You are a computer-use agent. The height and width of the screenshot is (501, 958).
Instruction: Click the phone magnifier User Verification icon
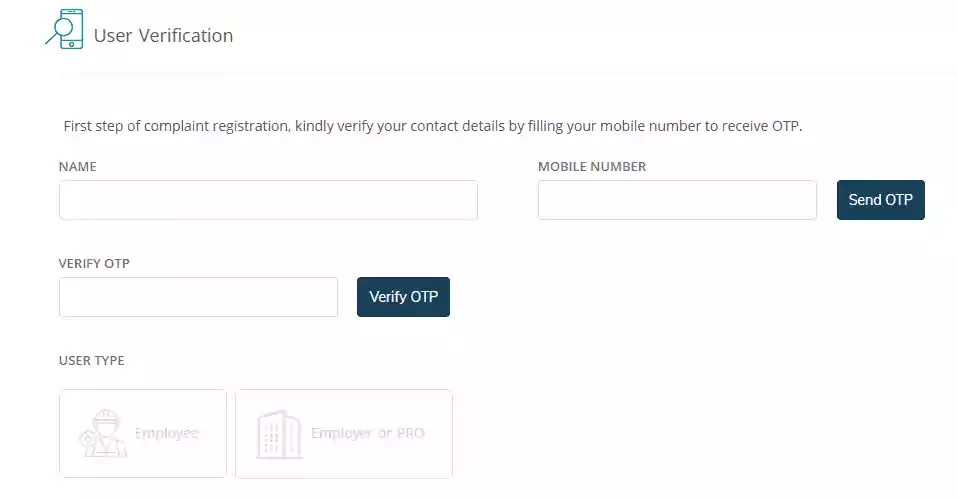pos(64,29)
